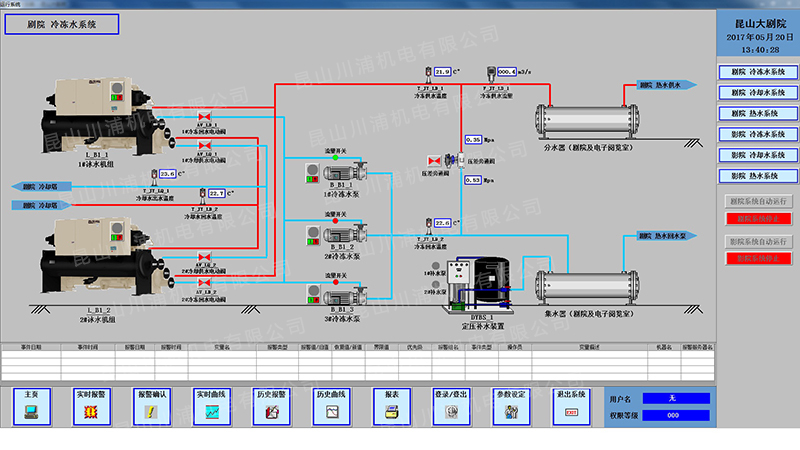This screenshot has height=450, width=800.
Task: Open the 主页 home screen button
Action: (x=31, y=404)
